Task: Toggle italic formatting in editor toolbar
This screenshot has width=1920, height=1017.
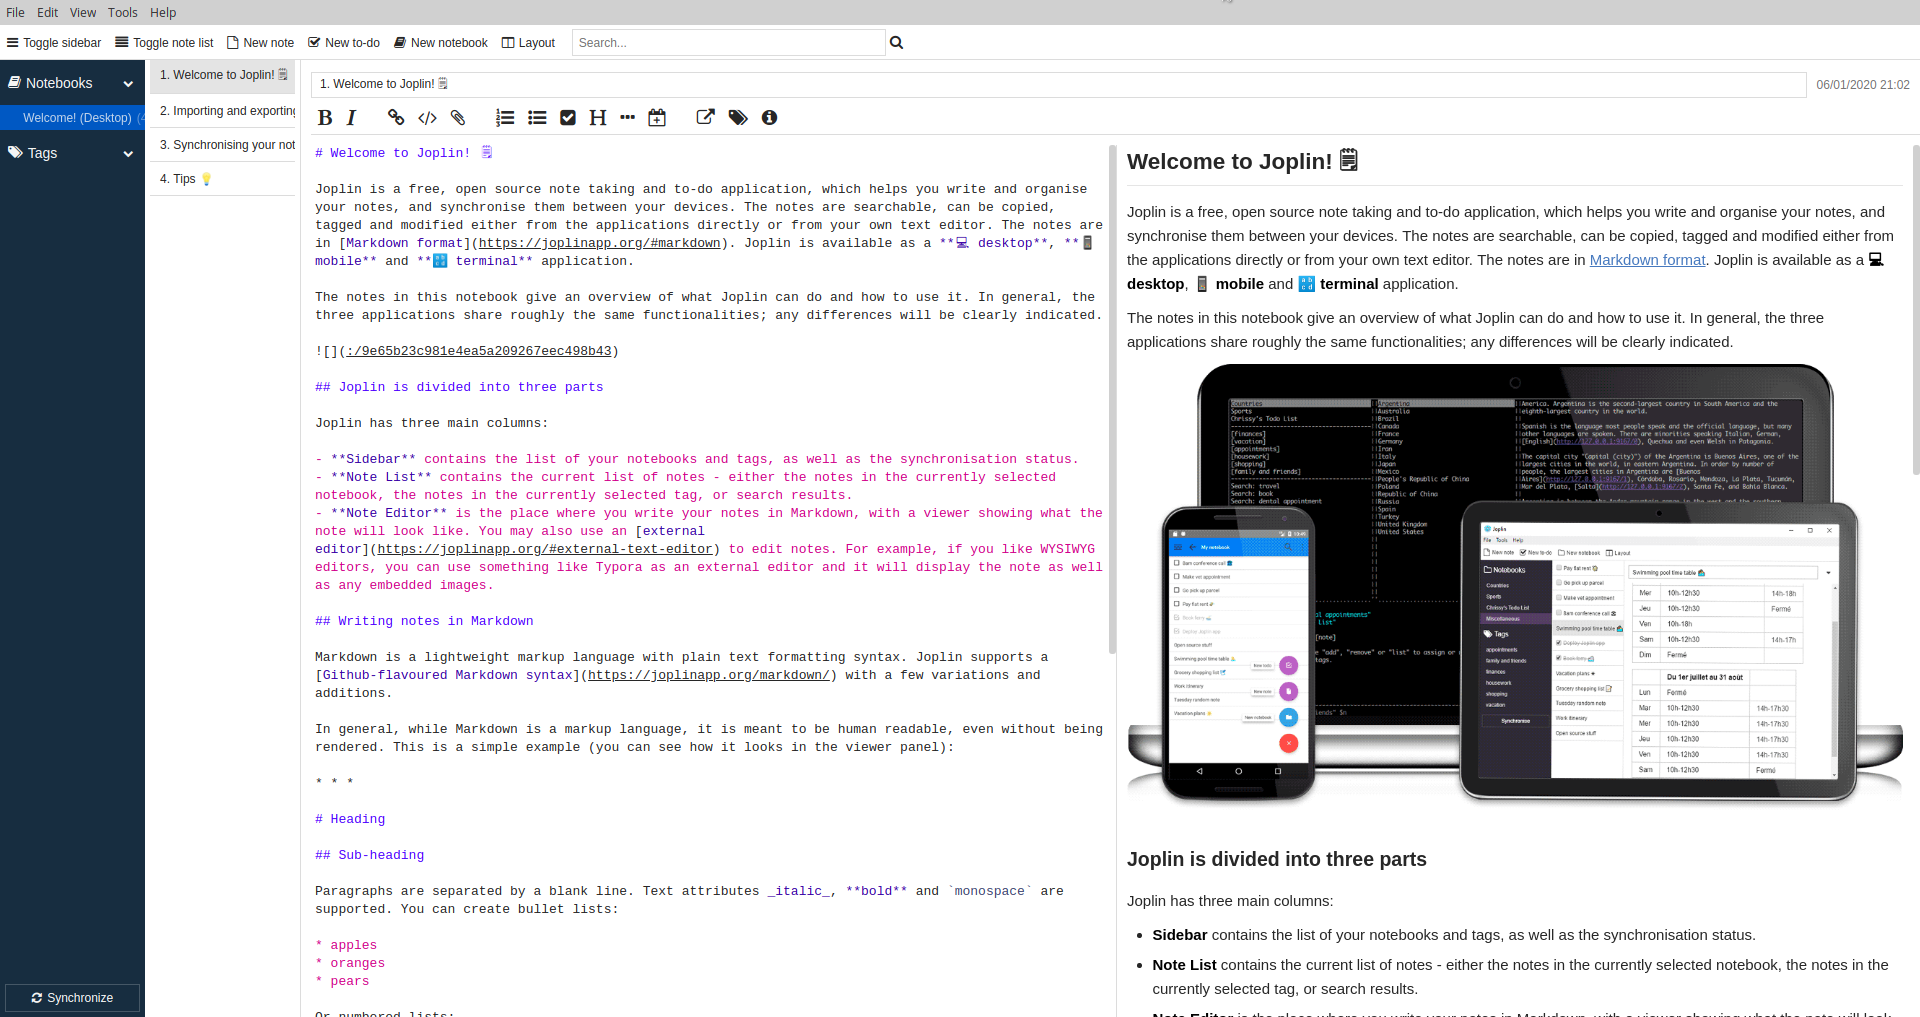Action: 352,118
